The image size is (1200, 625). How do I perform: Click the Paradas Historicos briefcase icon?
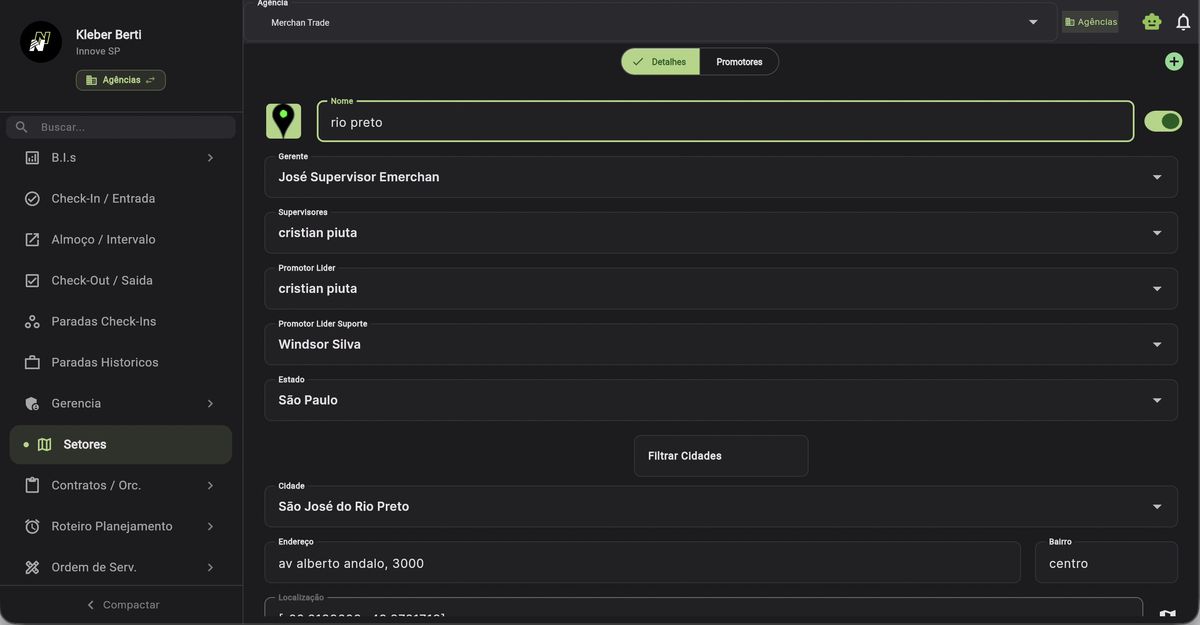(x=32, y=363)
